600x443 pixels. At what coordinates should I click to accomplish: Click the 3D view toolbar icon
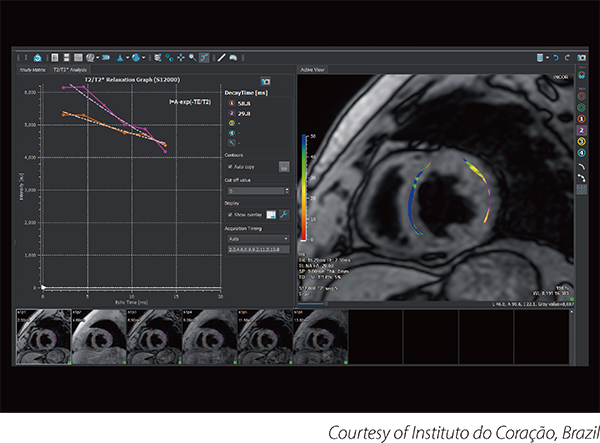[106, 57]
